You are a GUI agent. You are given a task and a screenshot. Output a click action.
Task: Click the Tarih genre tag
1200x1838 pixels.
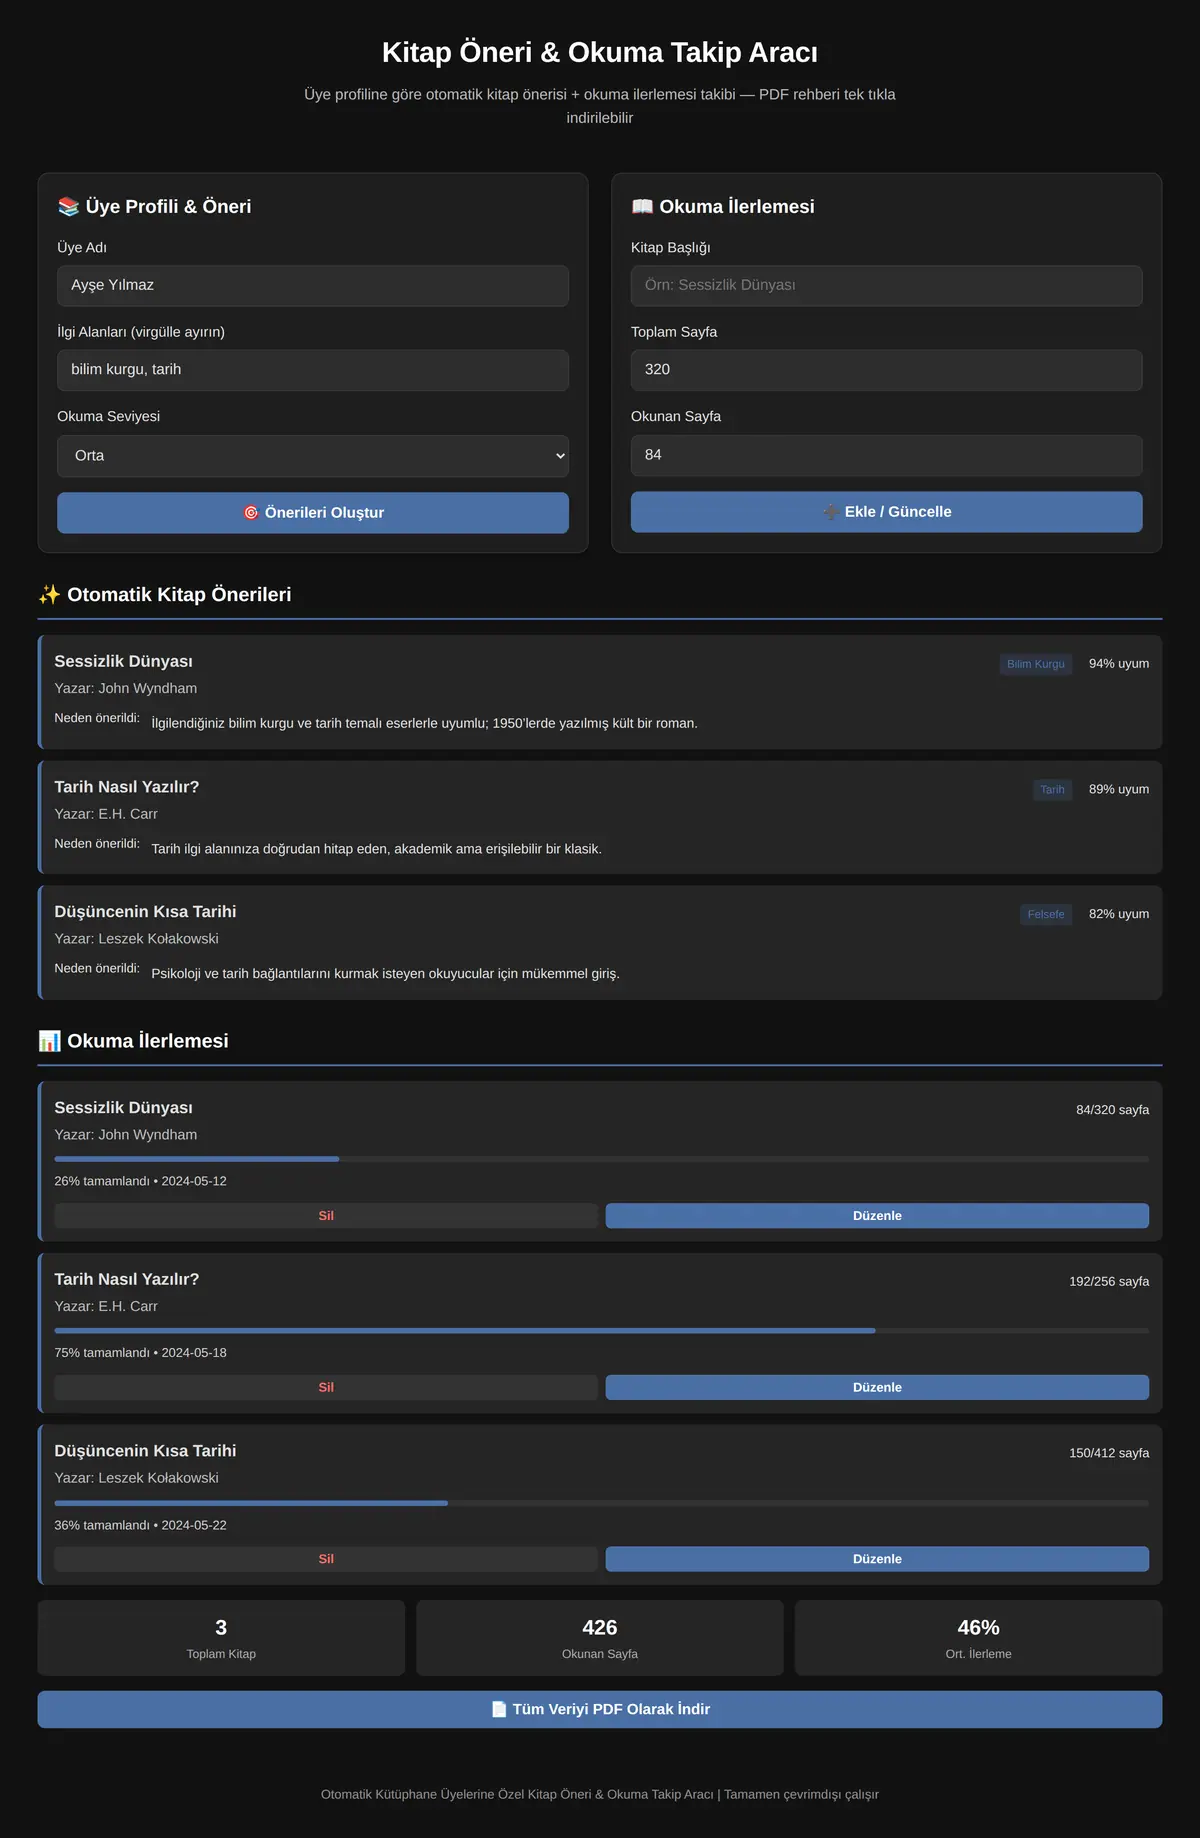(1052, 790)
